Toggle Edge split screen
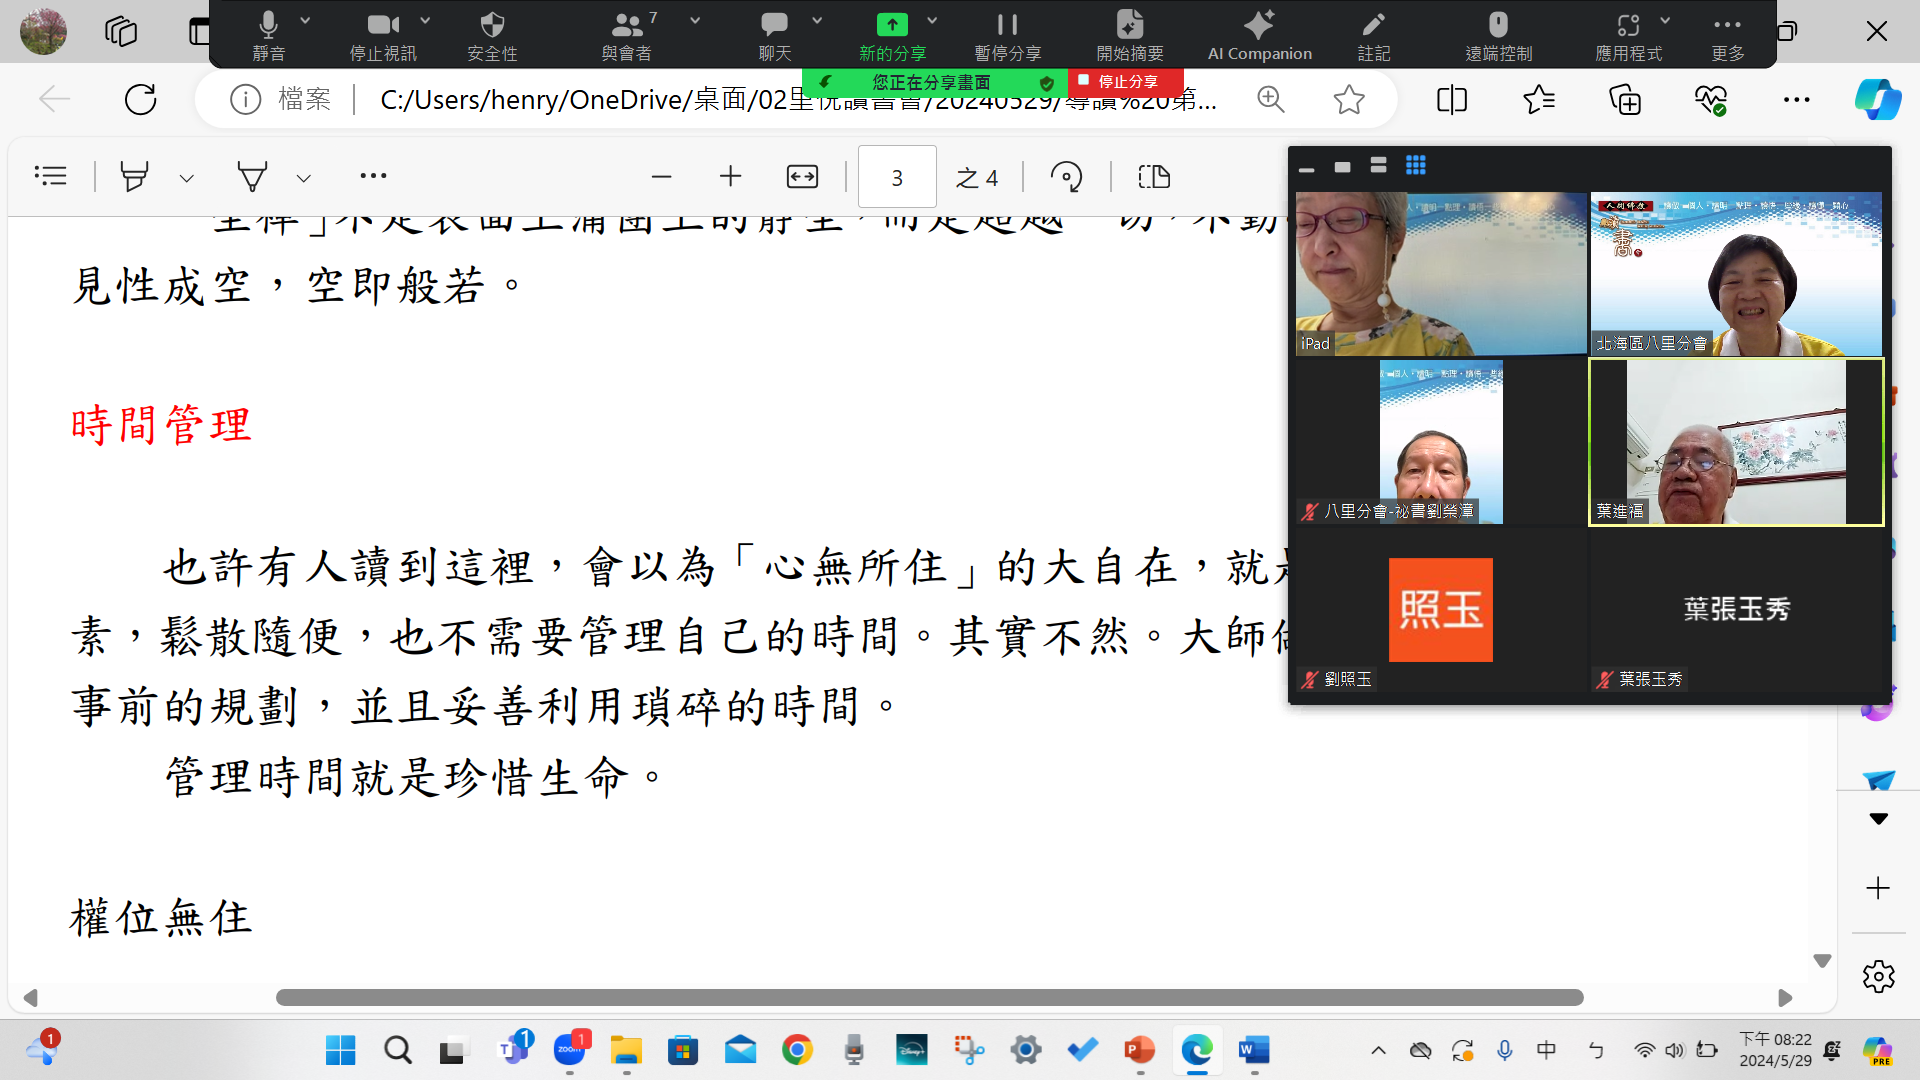The width and height of the screenshot is (1920, 1080). (1451, 99)
